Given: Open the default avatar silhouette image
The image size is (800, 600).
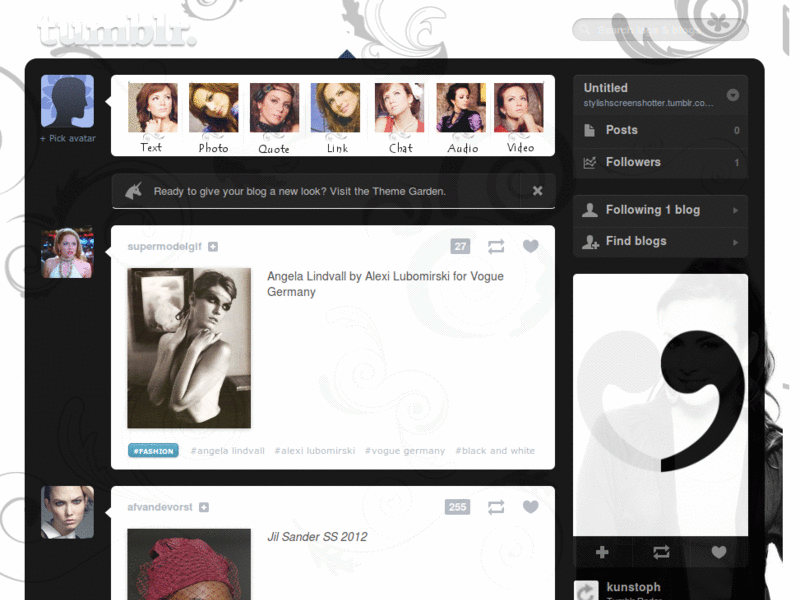Looking at the screenshot, I should [x=67, y=101].
